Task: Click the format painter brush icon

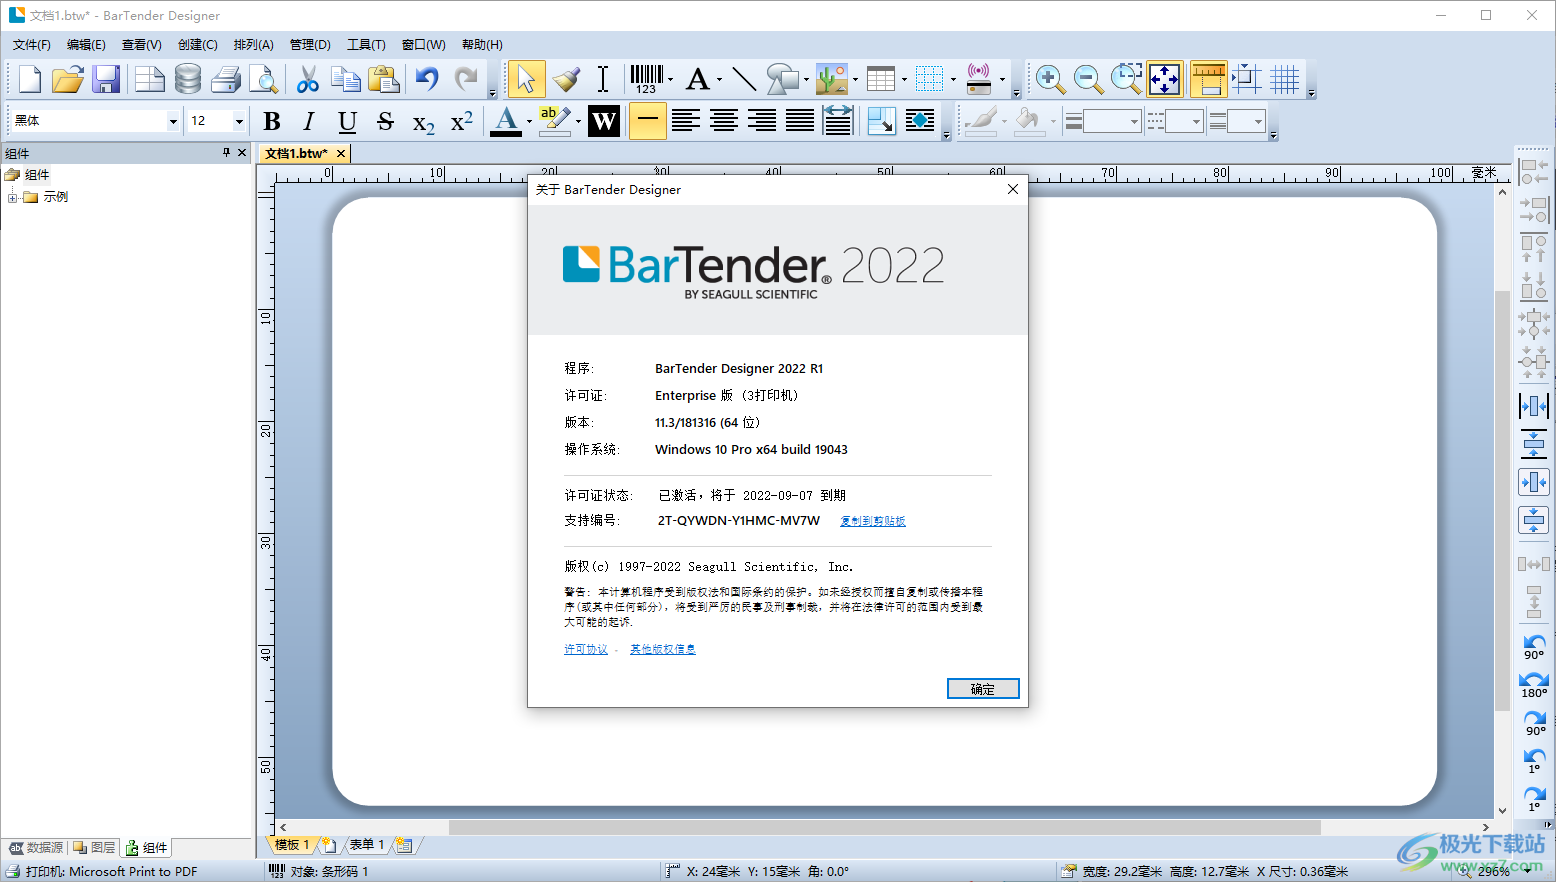Action: pos(566,79)
